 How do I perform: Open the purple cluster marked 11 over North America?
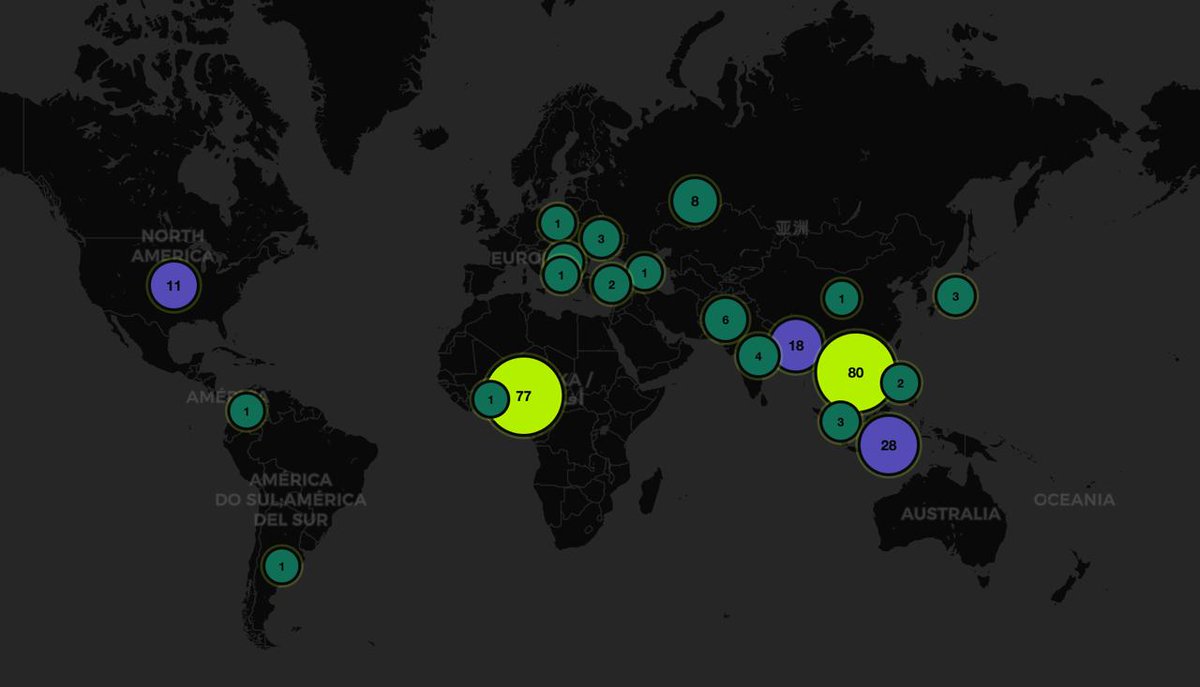tap(174, 286)
